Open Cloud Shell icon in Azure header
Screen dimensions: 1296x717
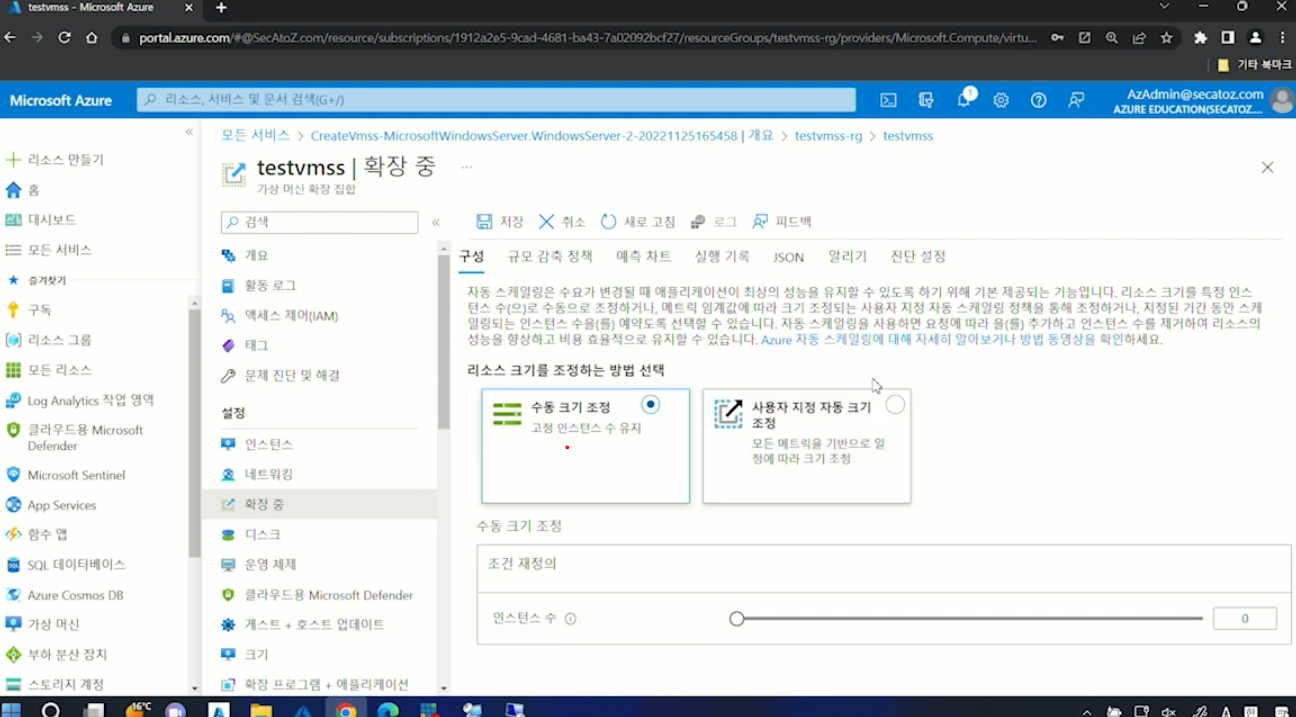pos(888,100)
